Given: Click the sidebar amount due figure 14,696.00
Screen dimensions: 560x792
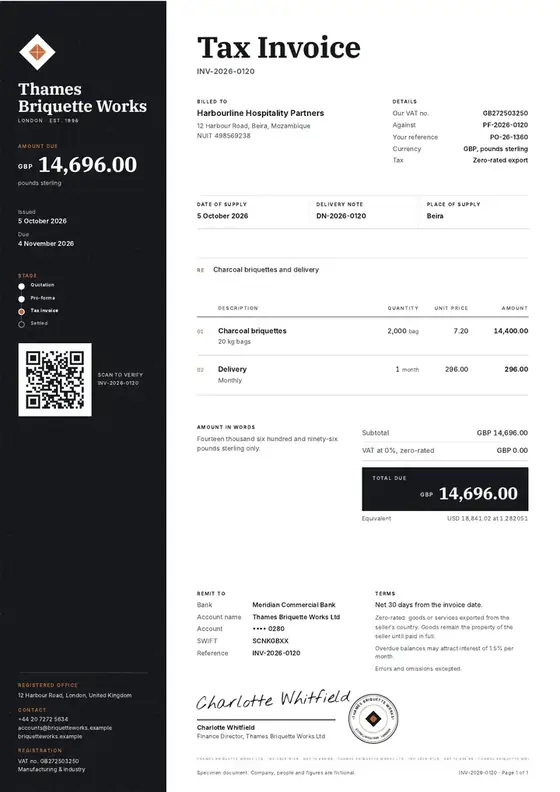Looking at the screenshot, I should [x=87, y=165].
